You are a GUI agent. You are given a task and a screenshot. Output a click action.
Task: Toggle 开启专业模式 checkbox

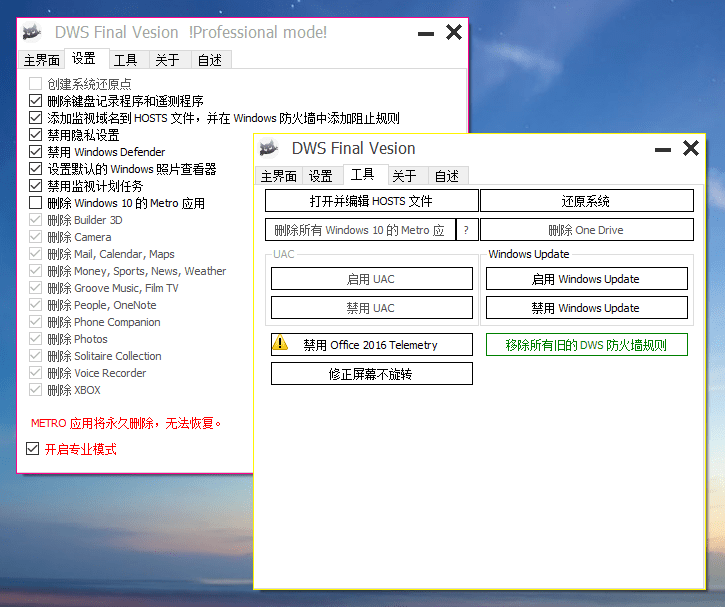pos(35,450)
